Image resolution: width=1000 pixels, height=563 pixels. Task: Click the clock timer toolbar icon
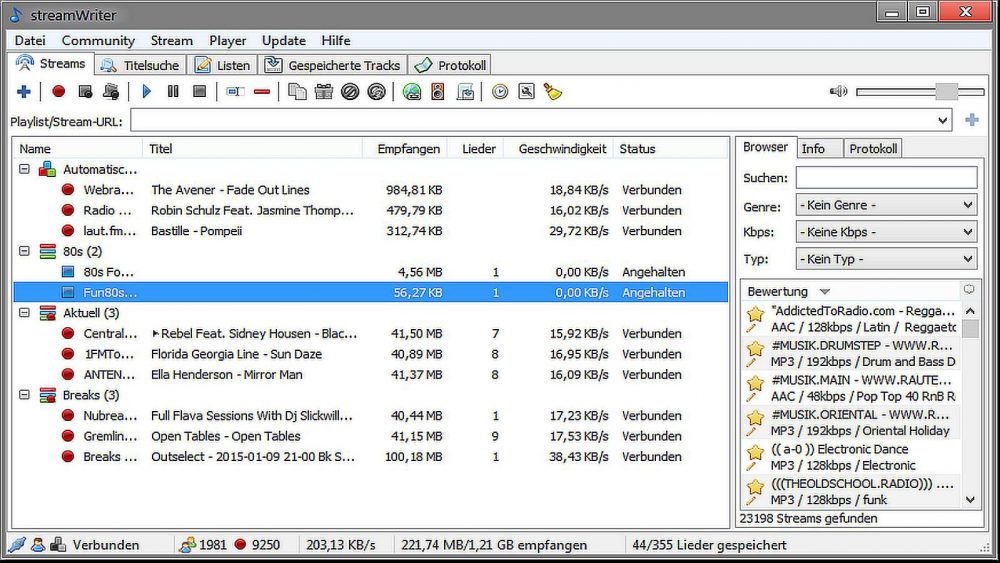[499, 92]
